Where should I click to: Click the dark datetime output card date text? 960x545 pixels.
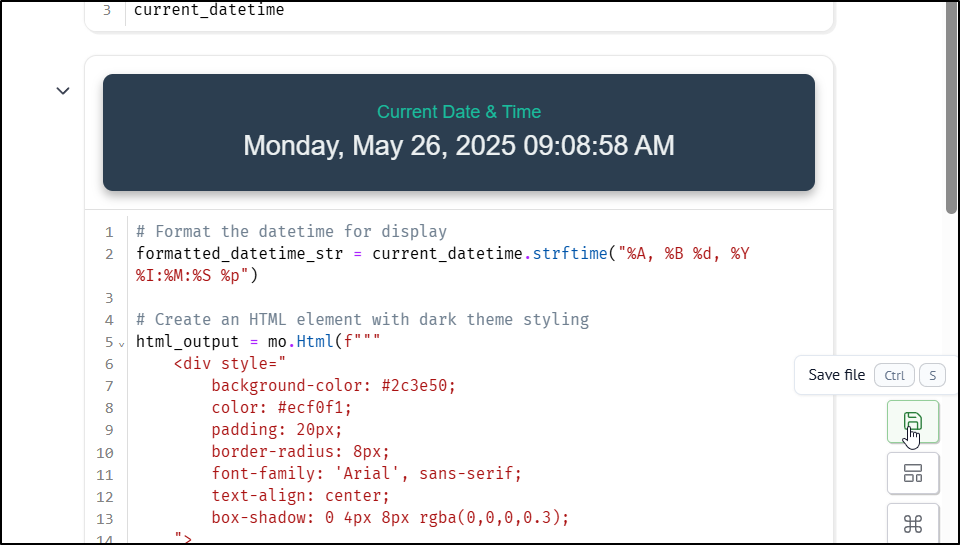[459, 146]
